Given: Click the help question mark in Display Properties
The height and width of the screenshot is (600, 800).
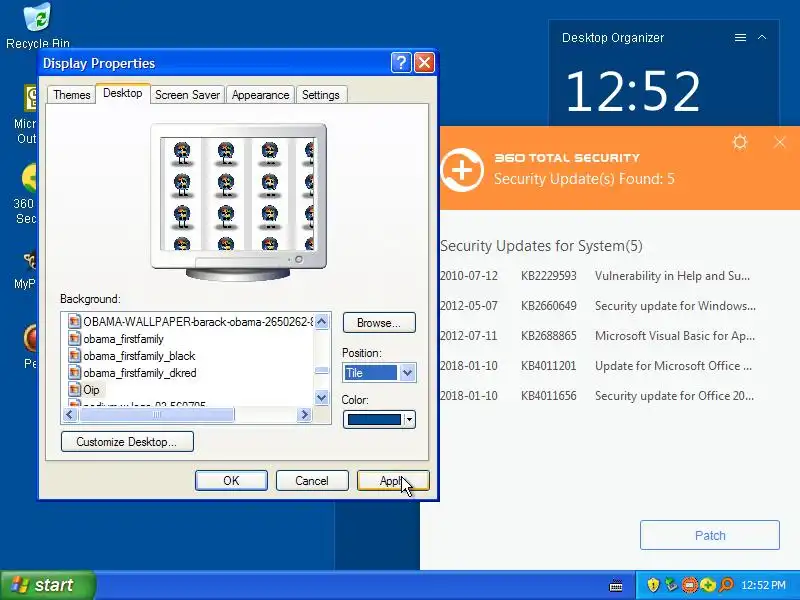Looking at the screenshot, I should tap(402, 63).
